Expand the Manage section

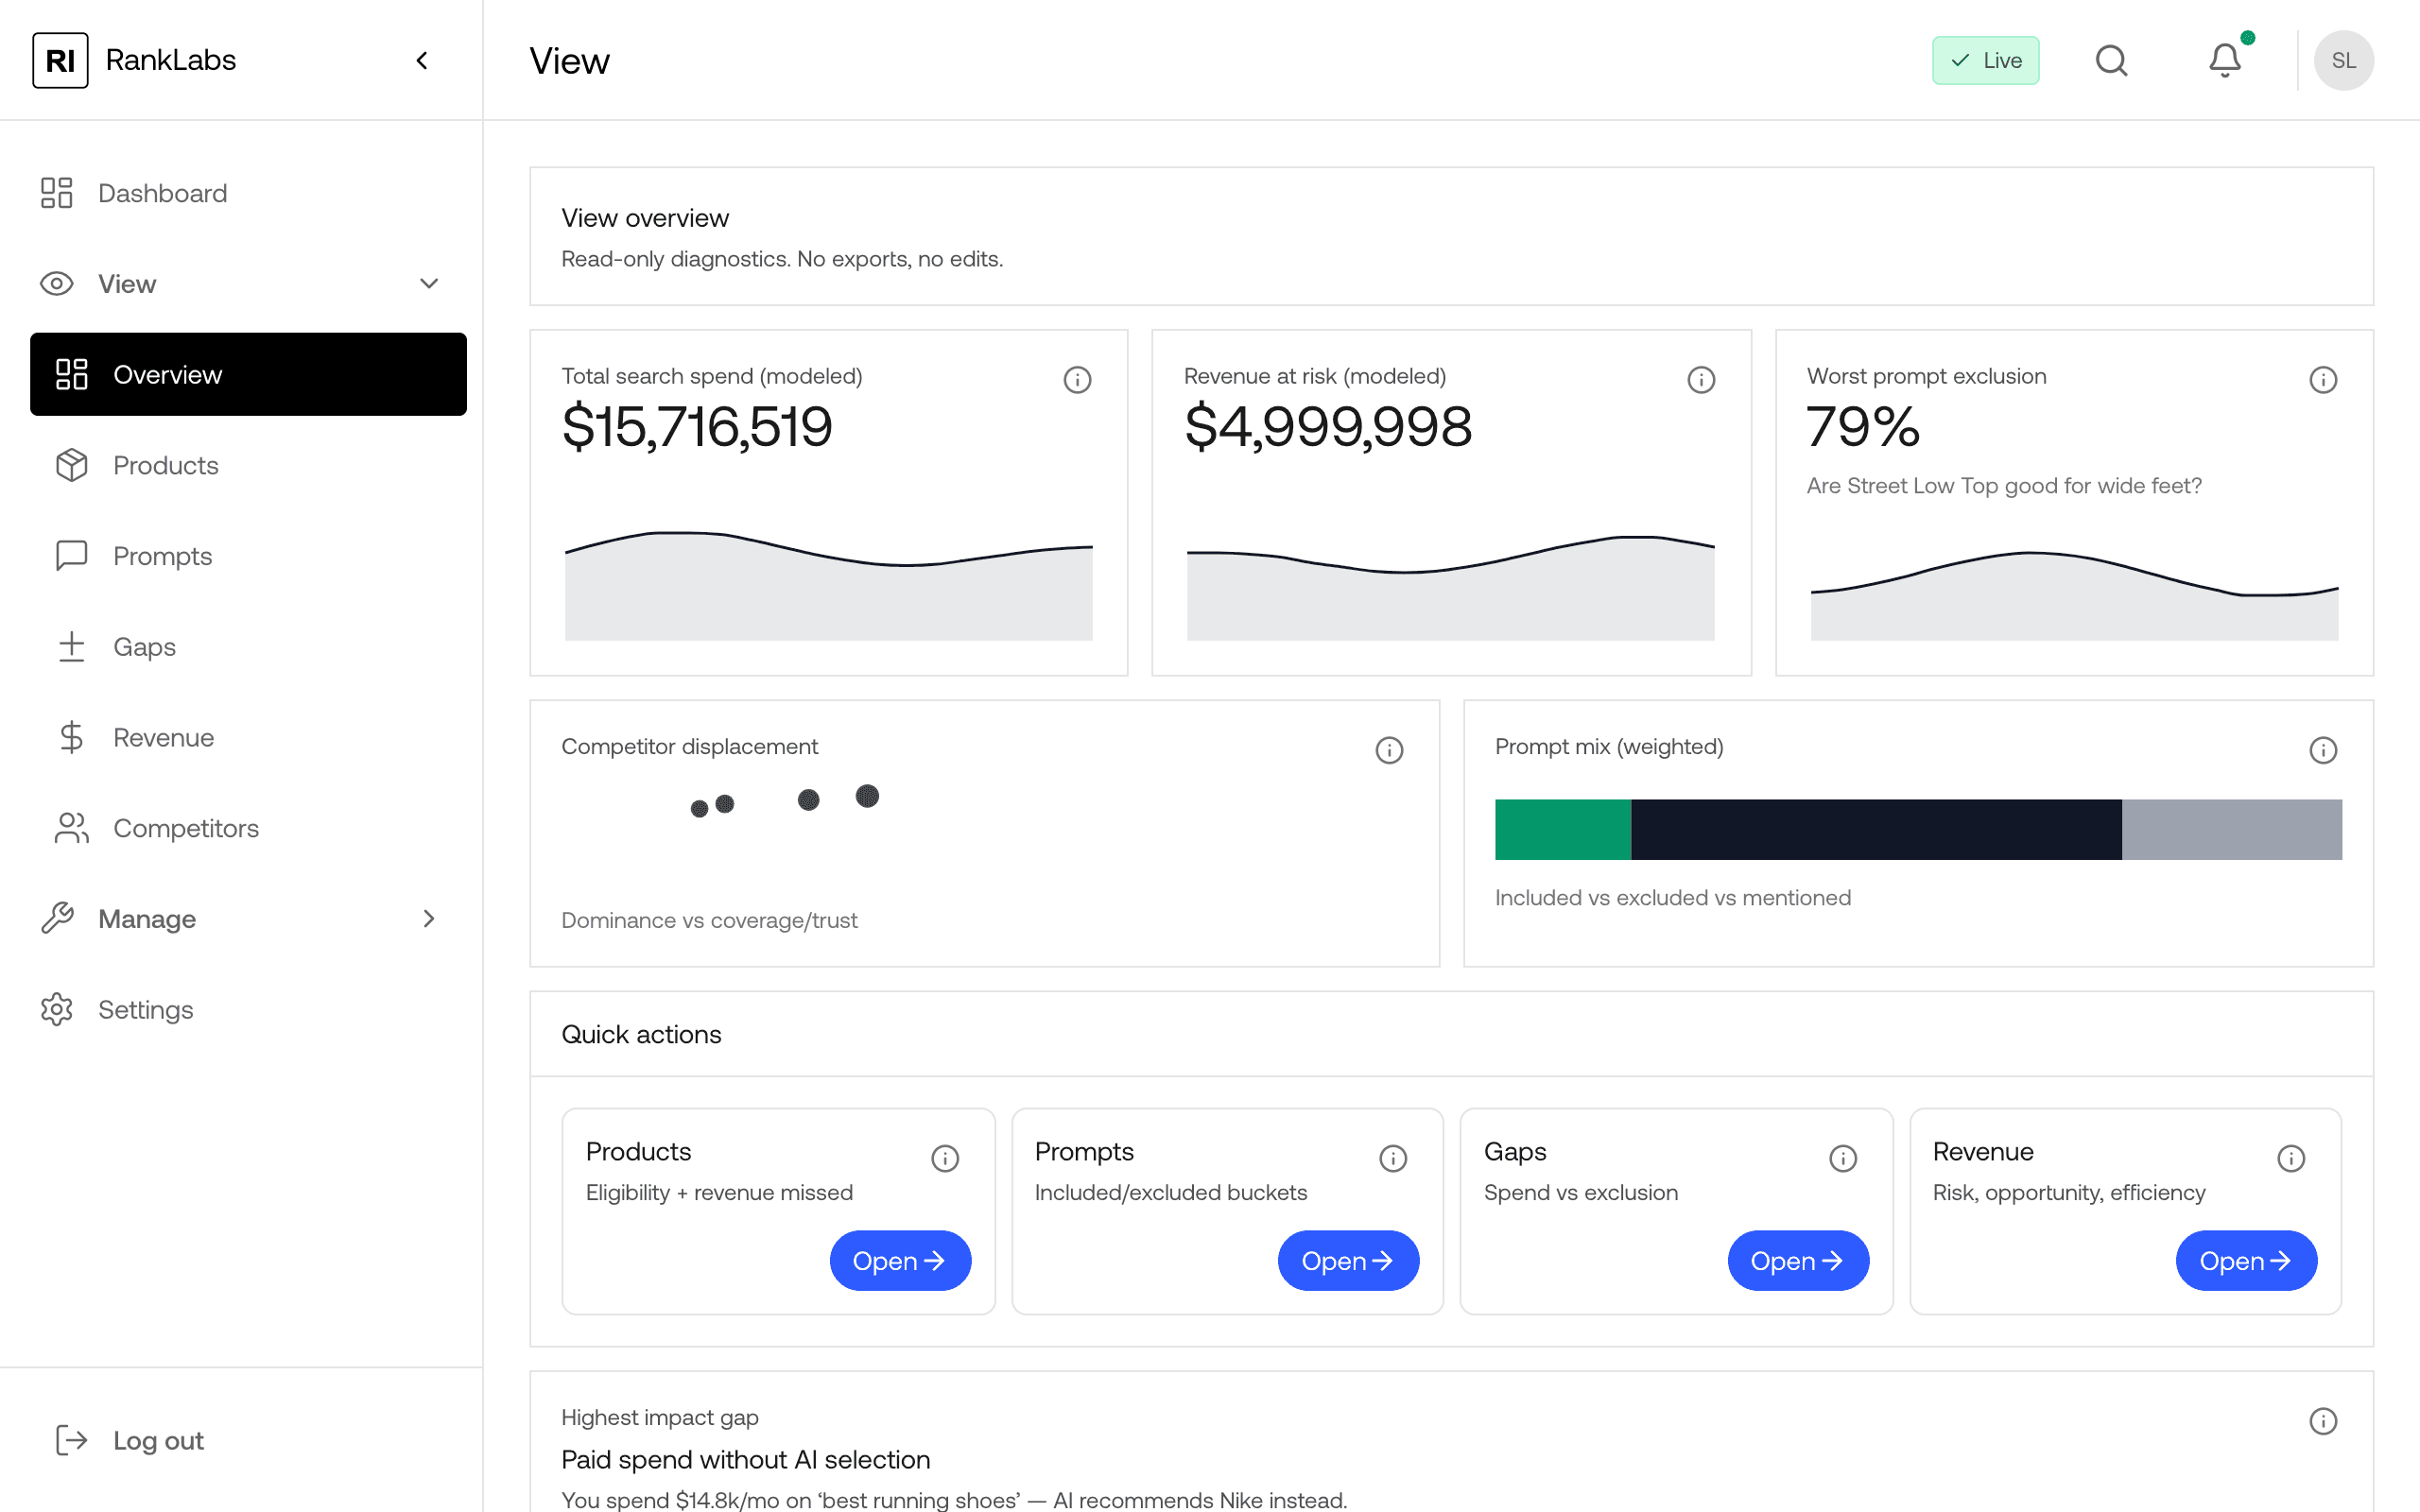pos(429,918)
